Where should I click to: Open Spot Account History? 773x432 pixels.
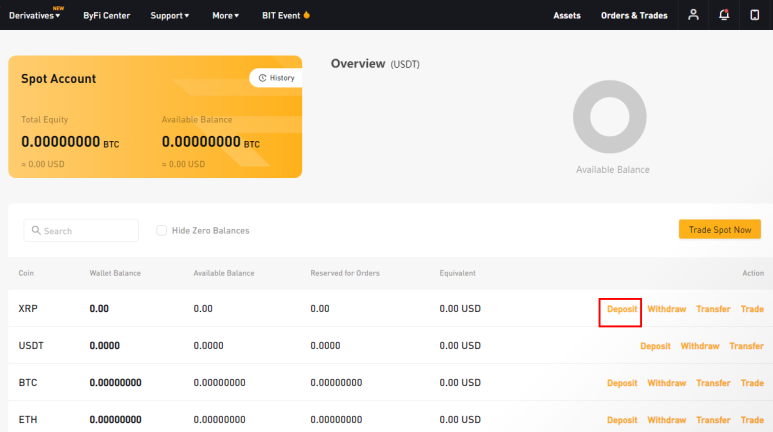point(276,78)
